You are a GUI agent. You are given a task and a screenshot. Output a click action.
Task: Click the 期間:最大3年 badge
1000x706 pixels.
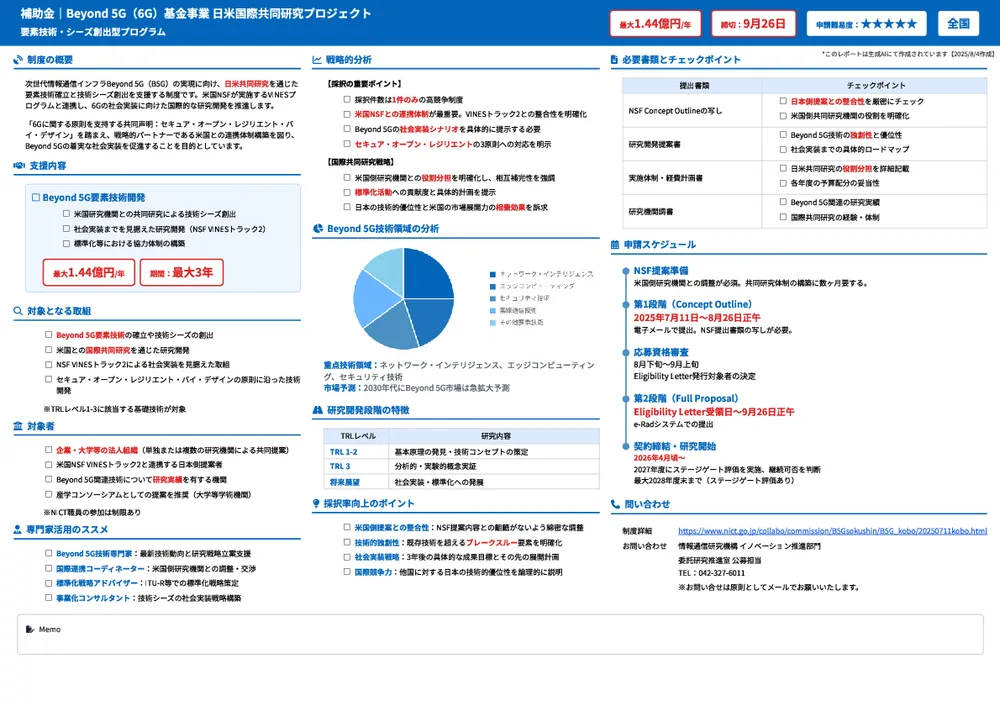181,273
